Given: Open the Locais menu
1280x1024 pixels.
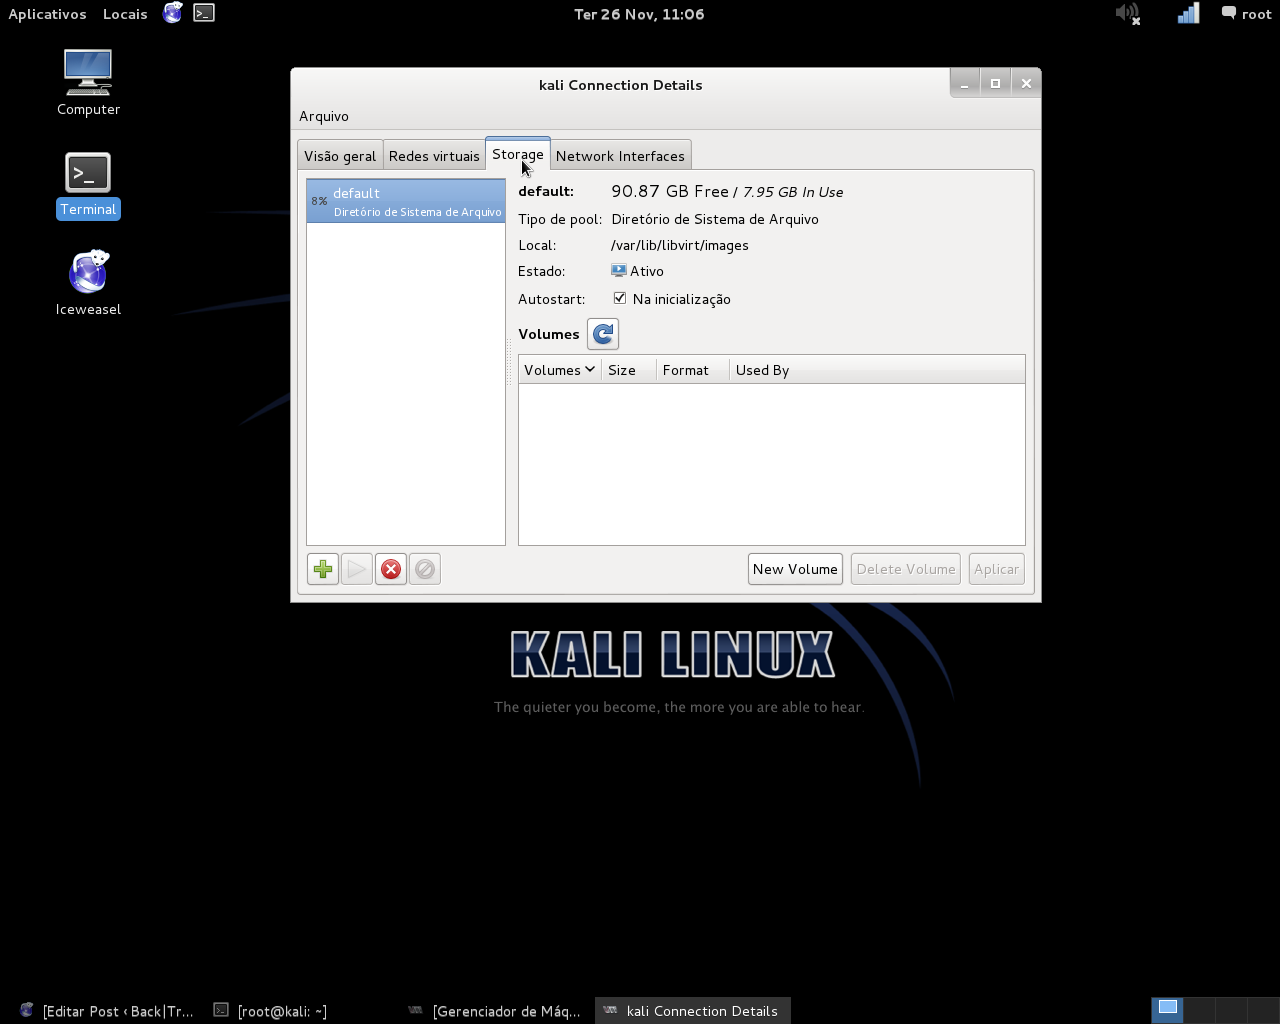Looking at the screenshot, I should 125,14.
